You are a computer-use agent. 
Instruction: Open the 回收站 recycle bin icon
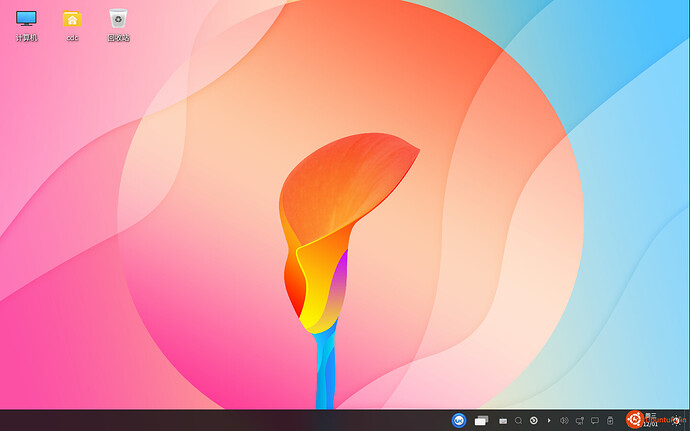[x=118, y=19]
